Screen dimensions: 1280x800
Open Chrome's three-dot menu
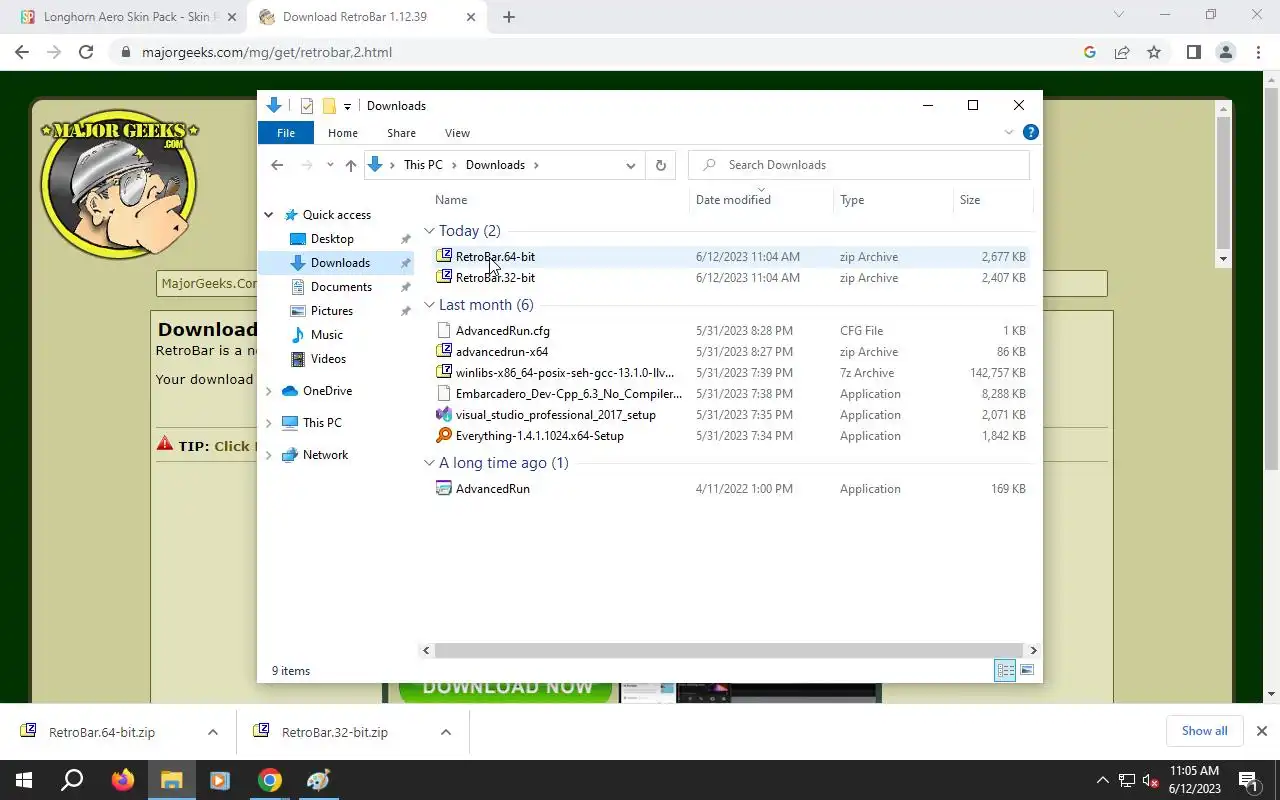pyautogui.click(x=1257, y=52)
